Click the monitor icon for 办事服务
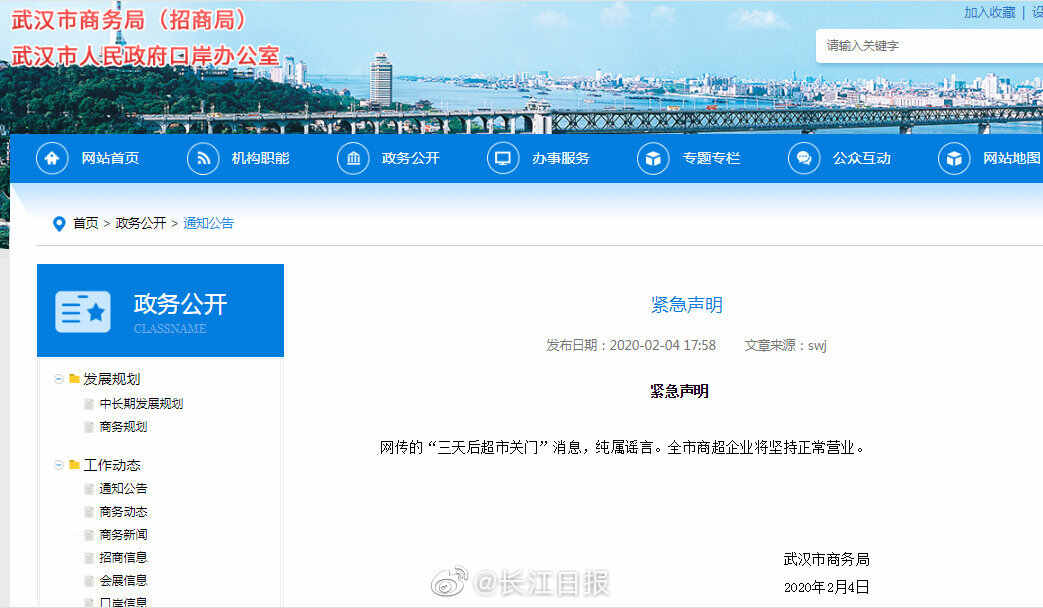The height and width of the screenshot is (608, 1043). pyautogui.click(x=503, y=159)
